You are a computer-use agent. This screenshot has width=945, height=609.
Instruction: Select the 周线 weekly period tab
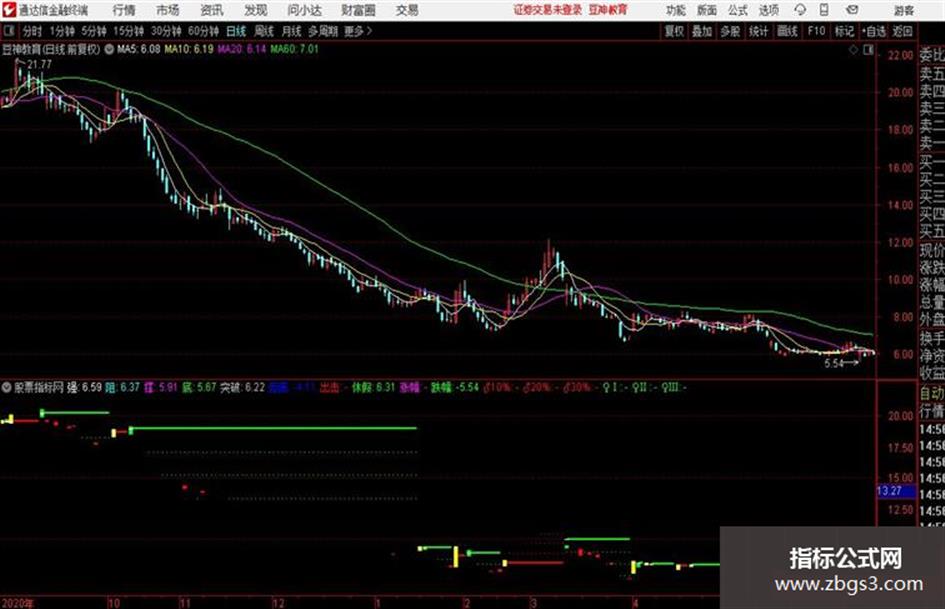(x=264, y=31)
